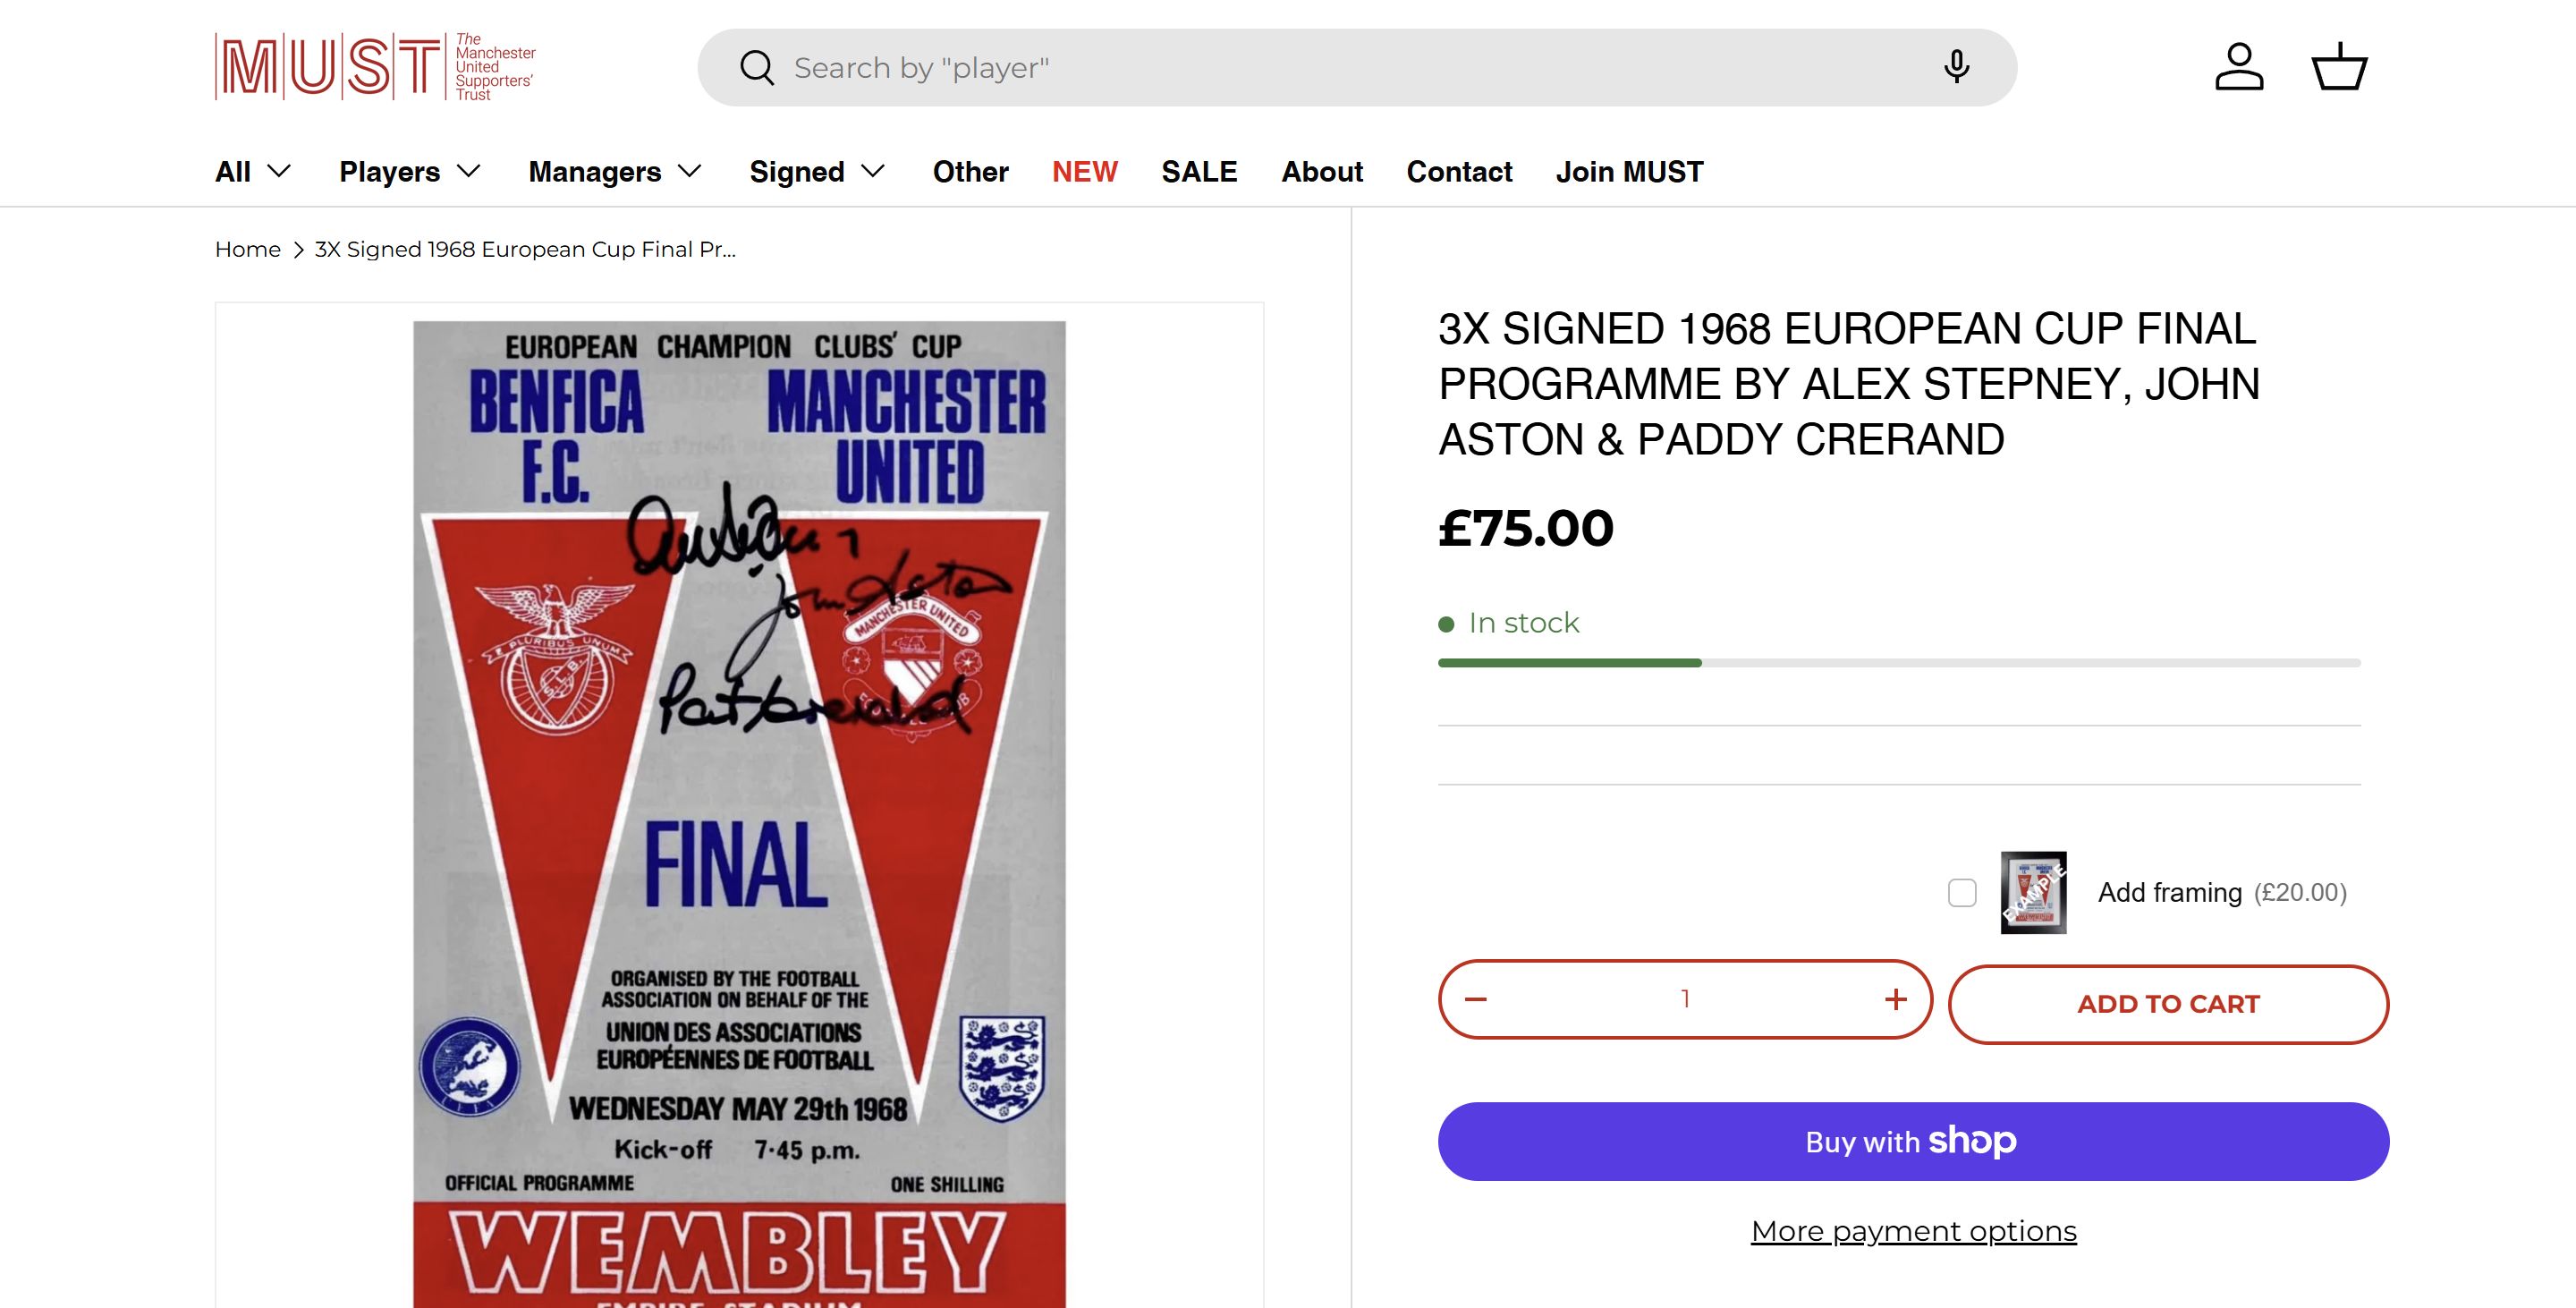The width and height of the screenshot is (2576, 1308).
Task: Expand the Players dropdown menu
Action: point(410,172)
